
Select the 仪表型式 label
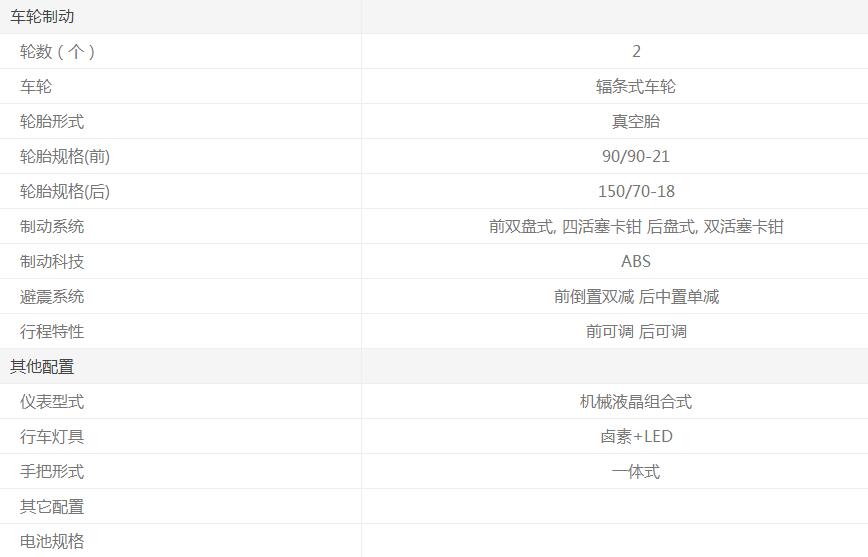pos(52,402)
